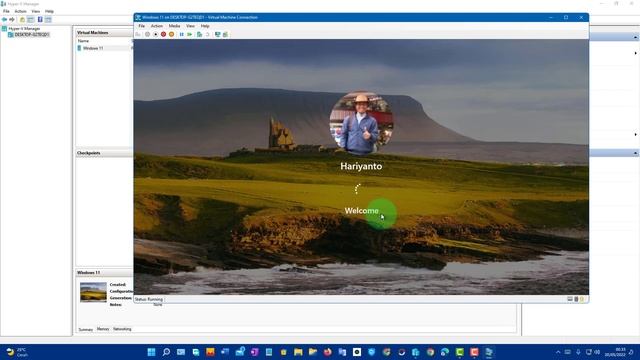Open Firefox from the taskbar

click(x=327, y=352)
